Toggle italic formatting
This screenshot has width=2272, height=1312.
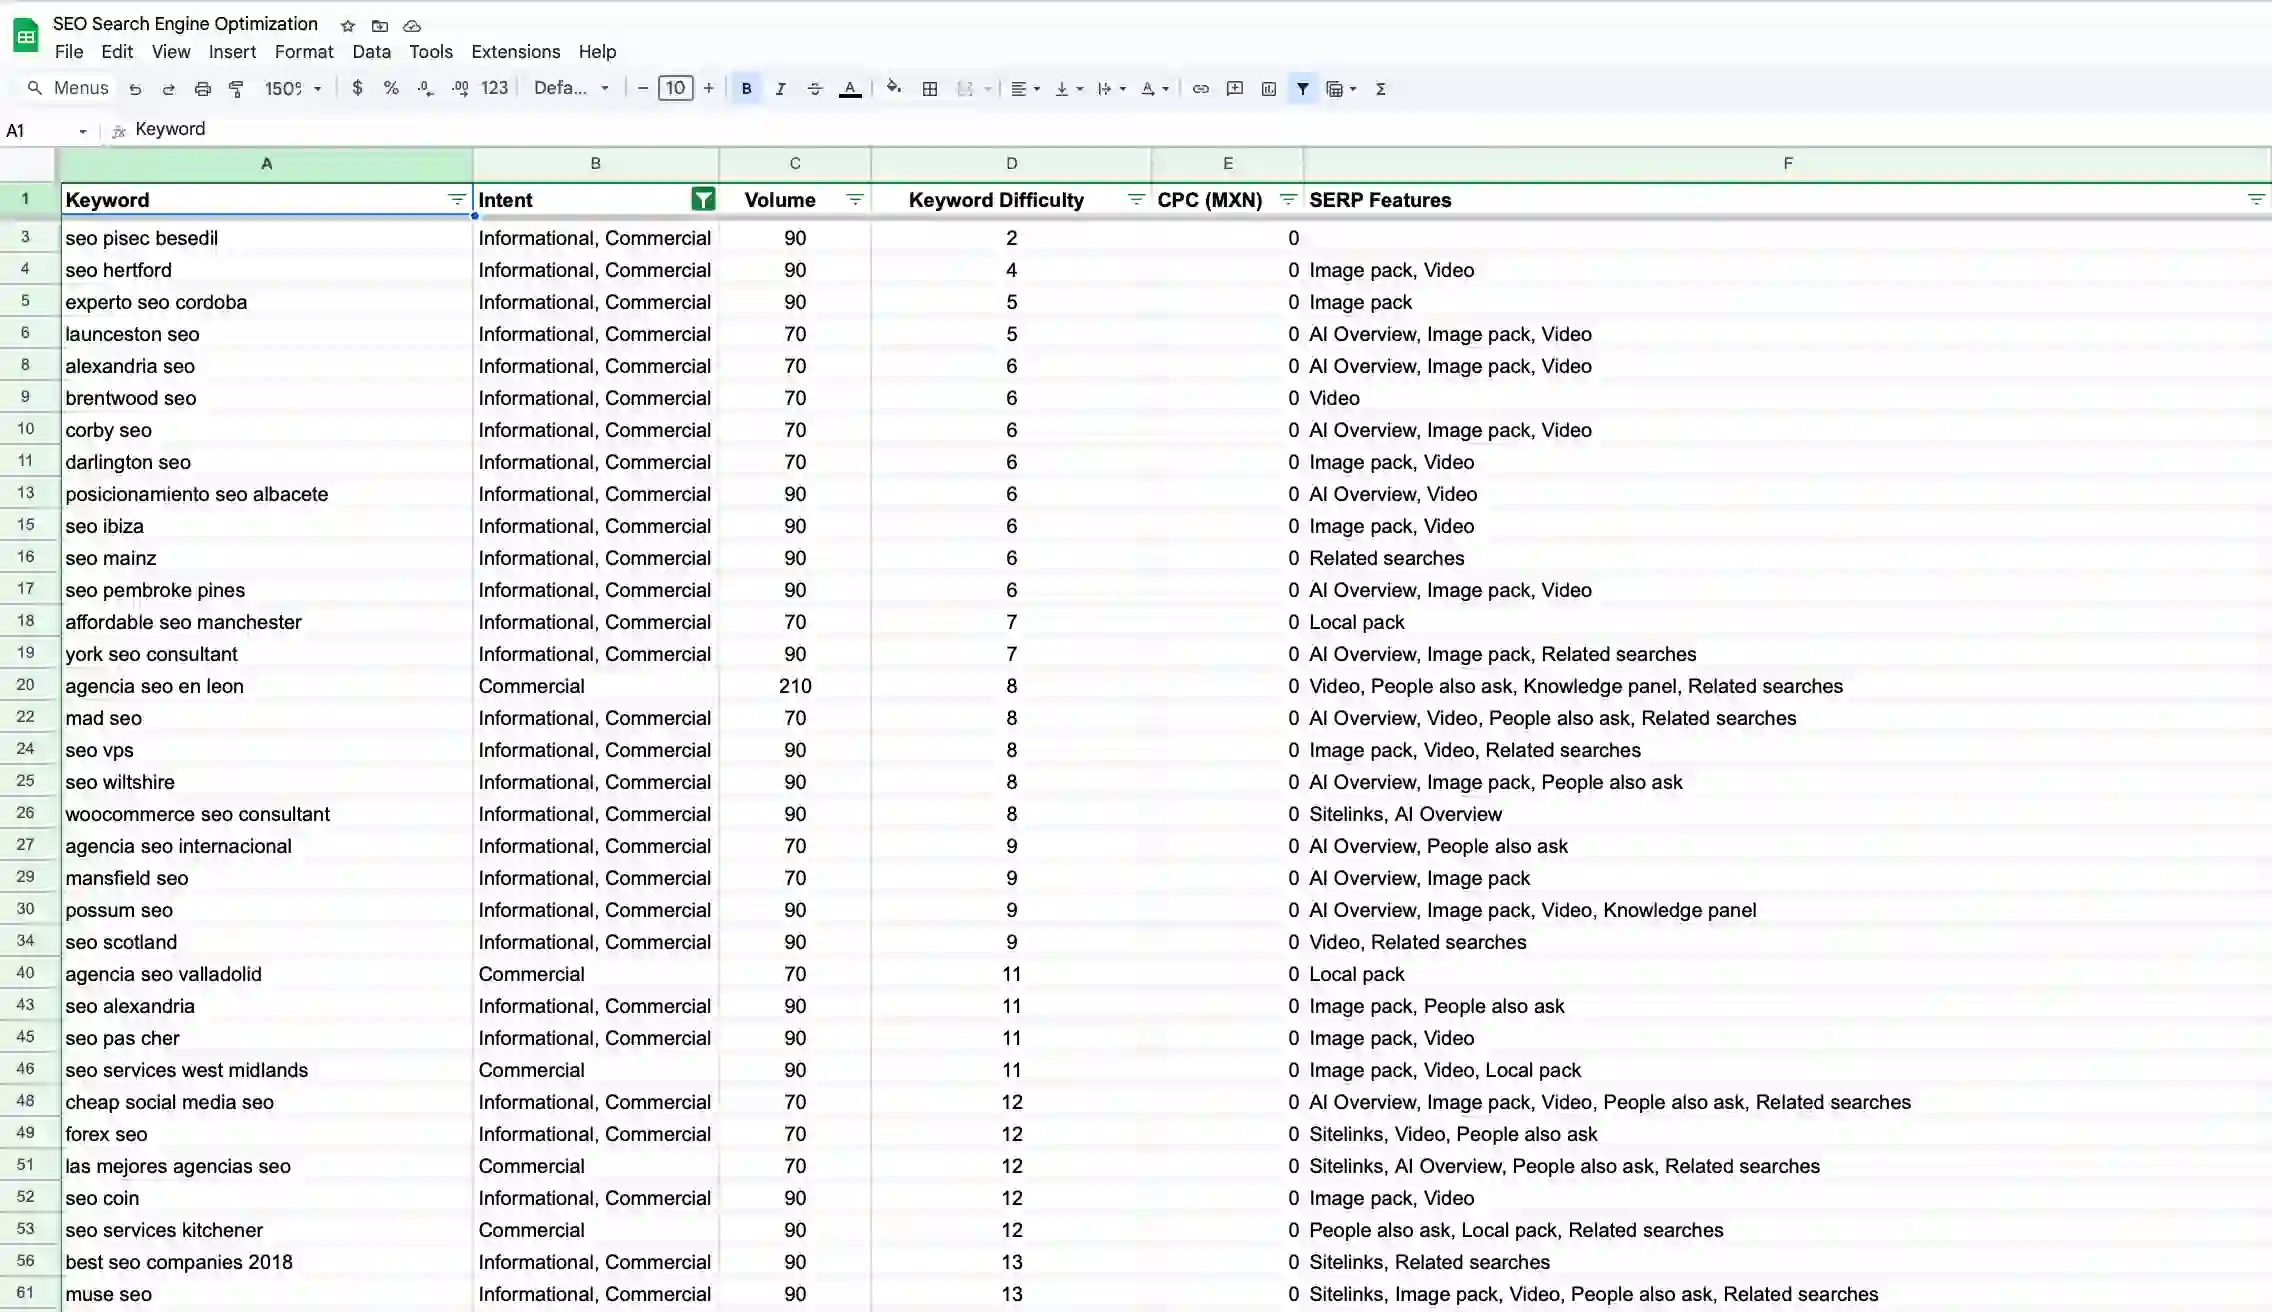(x=780, y=89)
